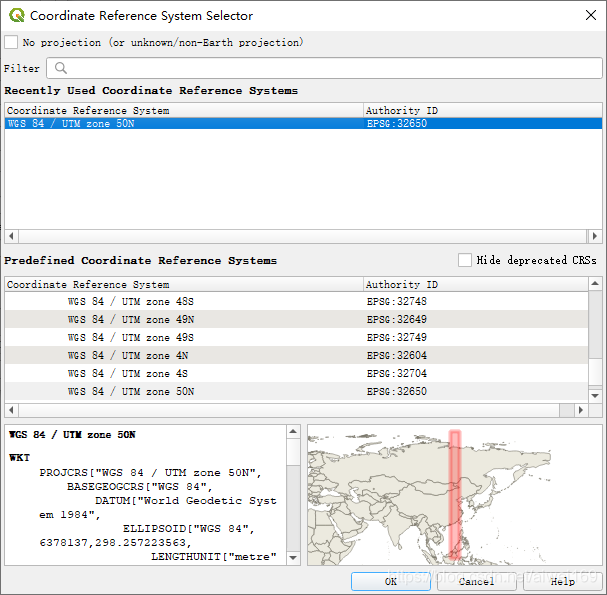
Task: Click into the Filter search field
Action: tap(324, 68)
